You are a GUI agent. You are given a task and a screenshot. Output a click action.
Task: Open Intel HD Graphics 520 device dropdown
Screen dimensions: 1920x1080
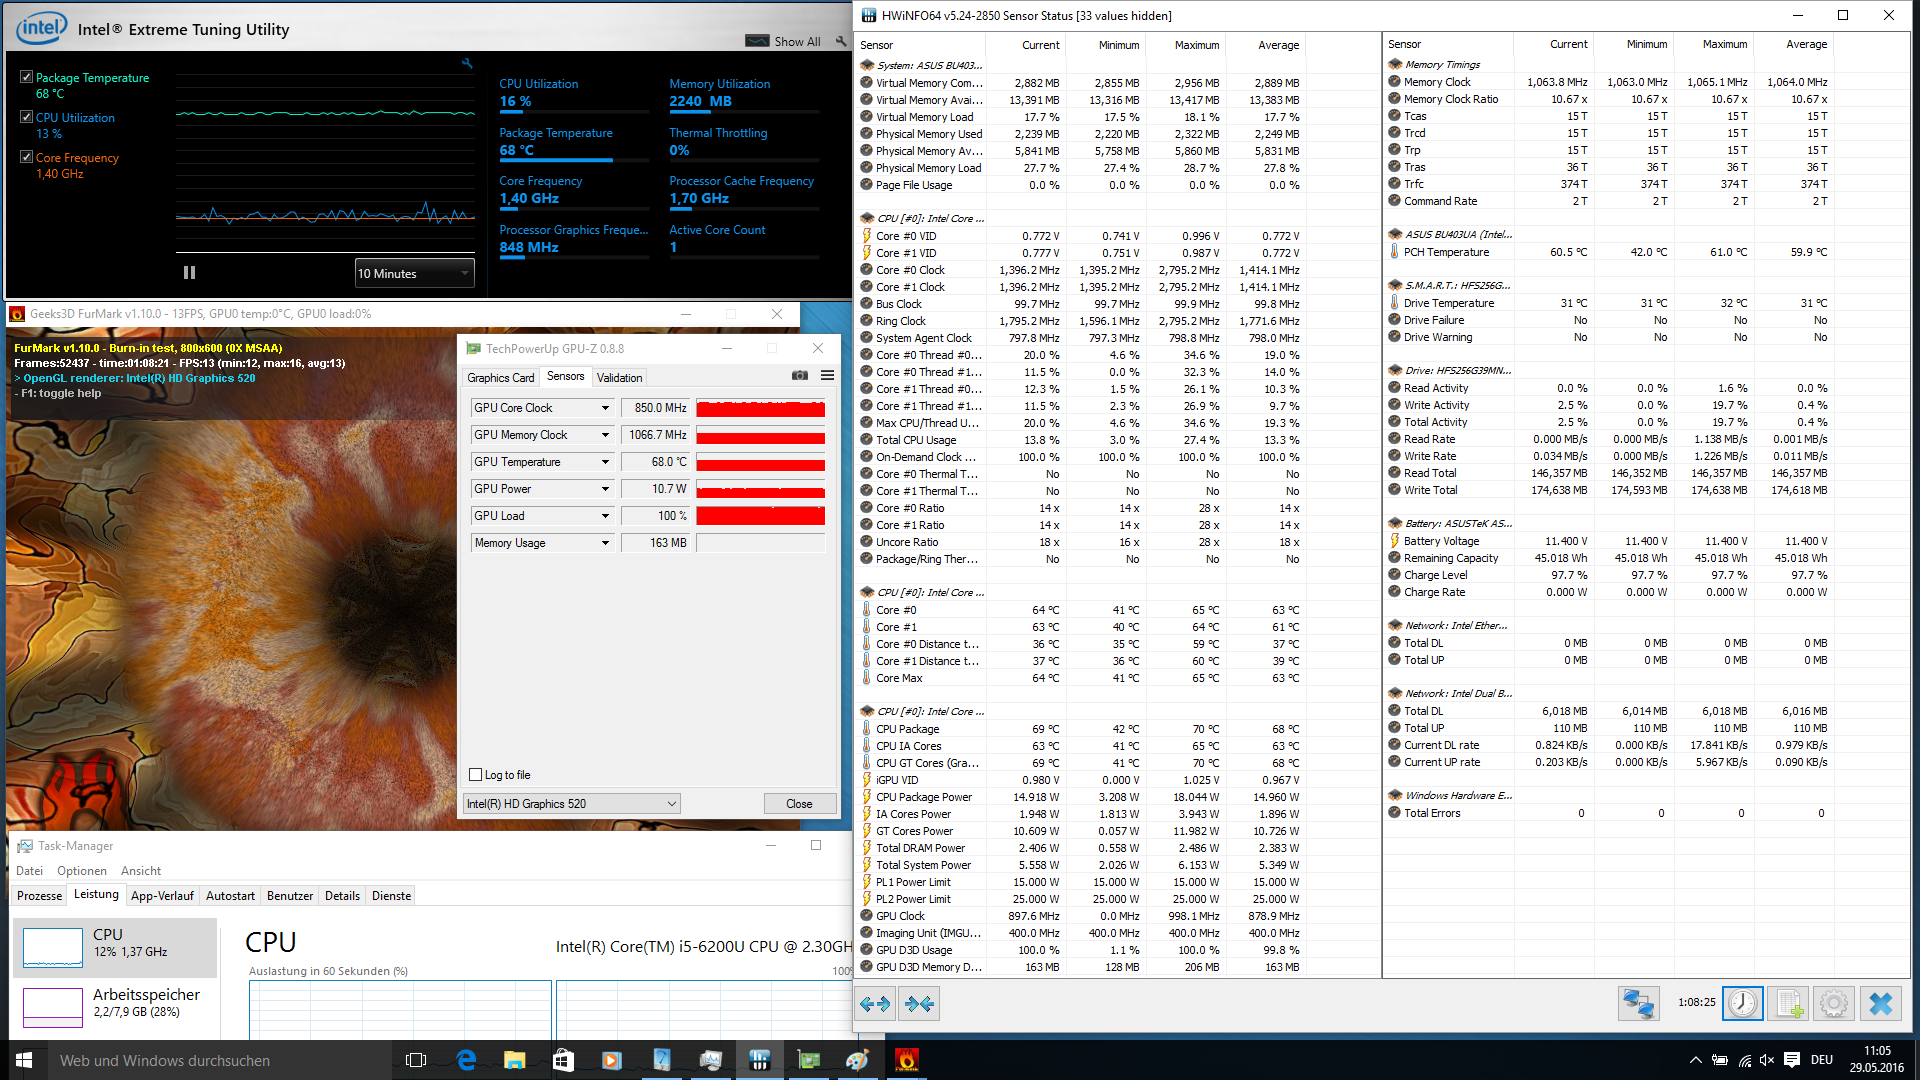572,804
